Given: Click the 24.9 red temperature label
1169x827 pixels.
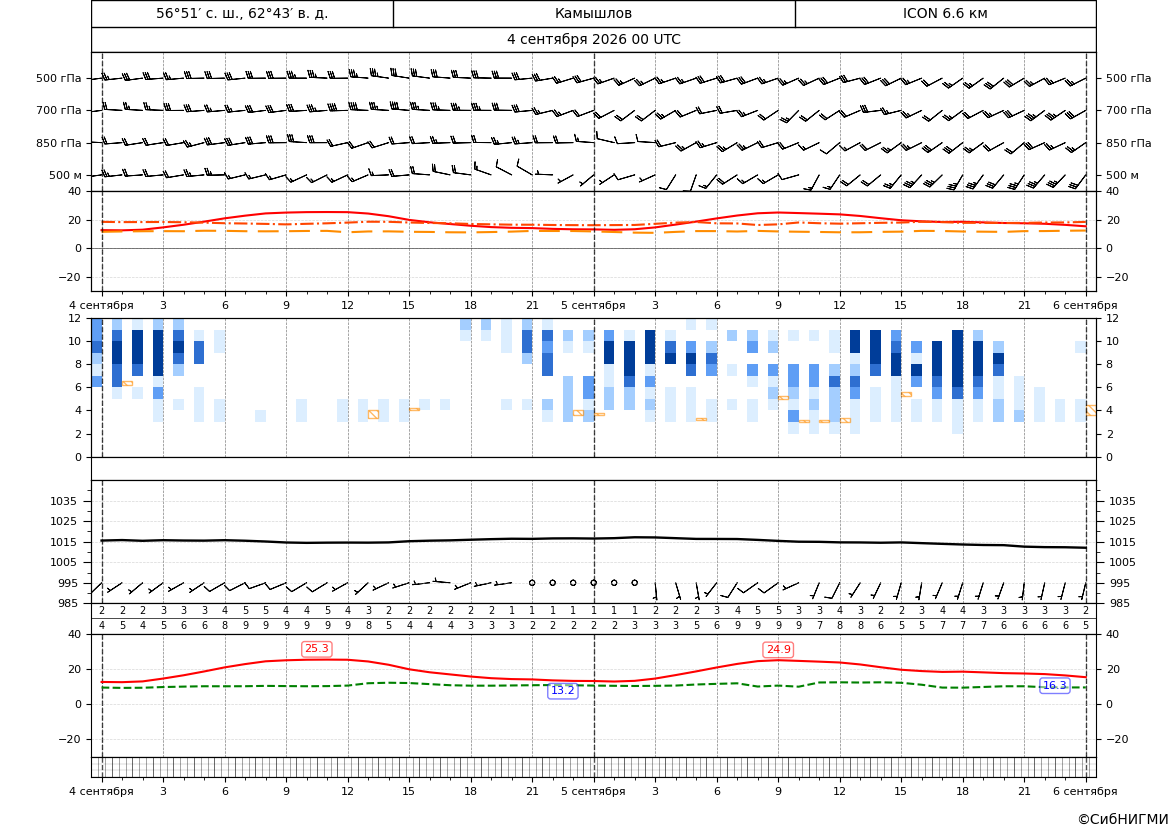Looking at the screenshot, I should pyautogui.click(x=778, y=650).
